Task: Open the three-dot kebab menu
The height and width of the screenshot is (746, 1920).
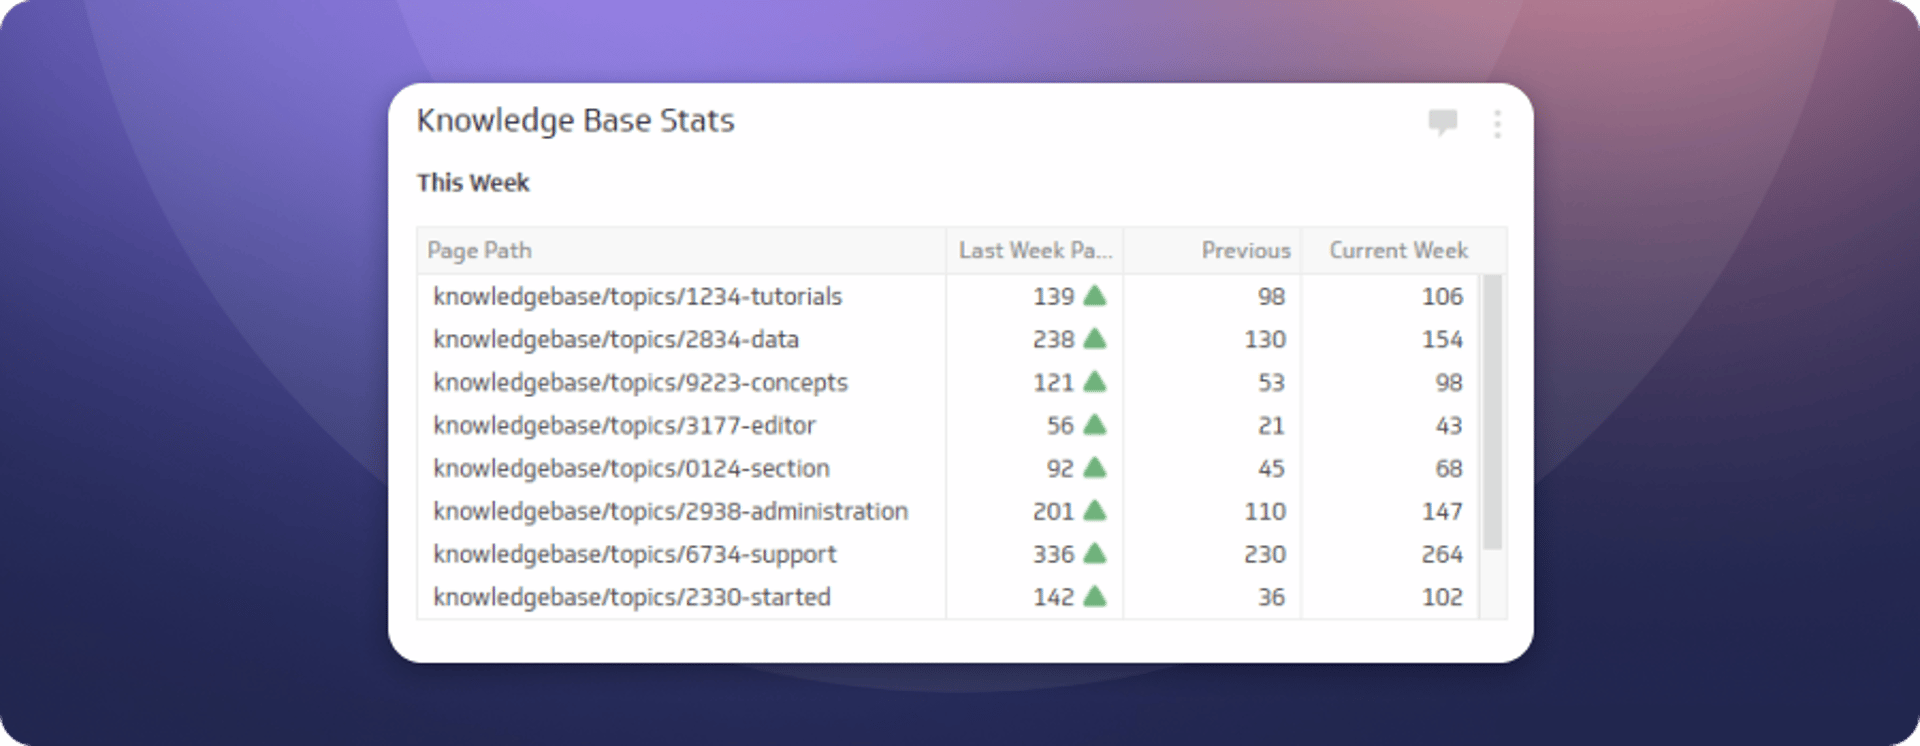Action: click(1497, 123)
